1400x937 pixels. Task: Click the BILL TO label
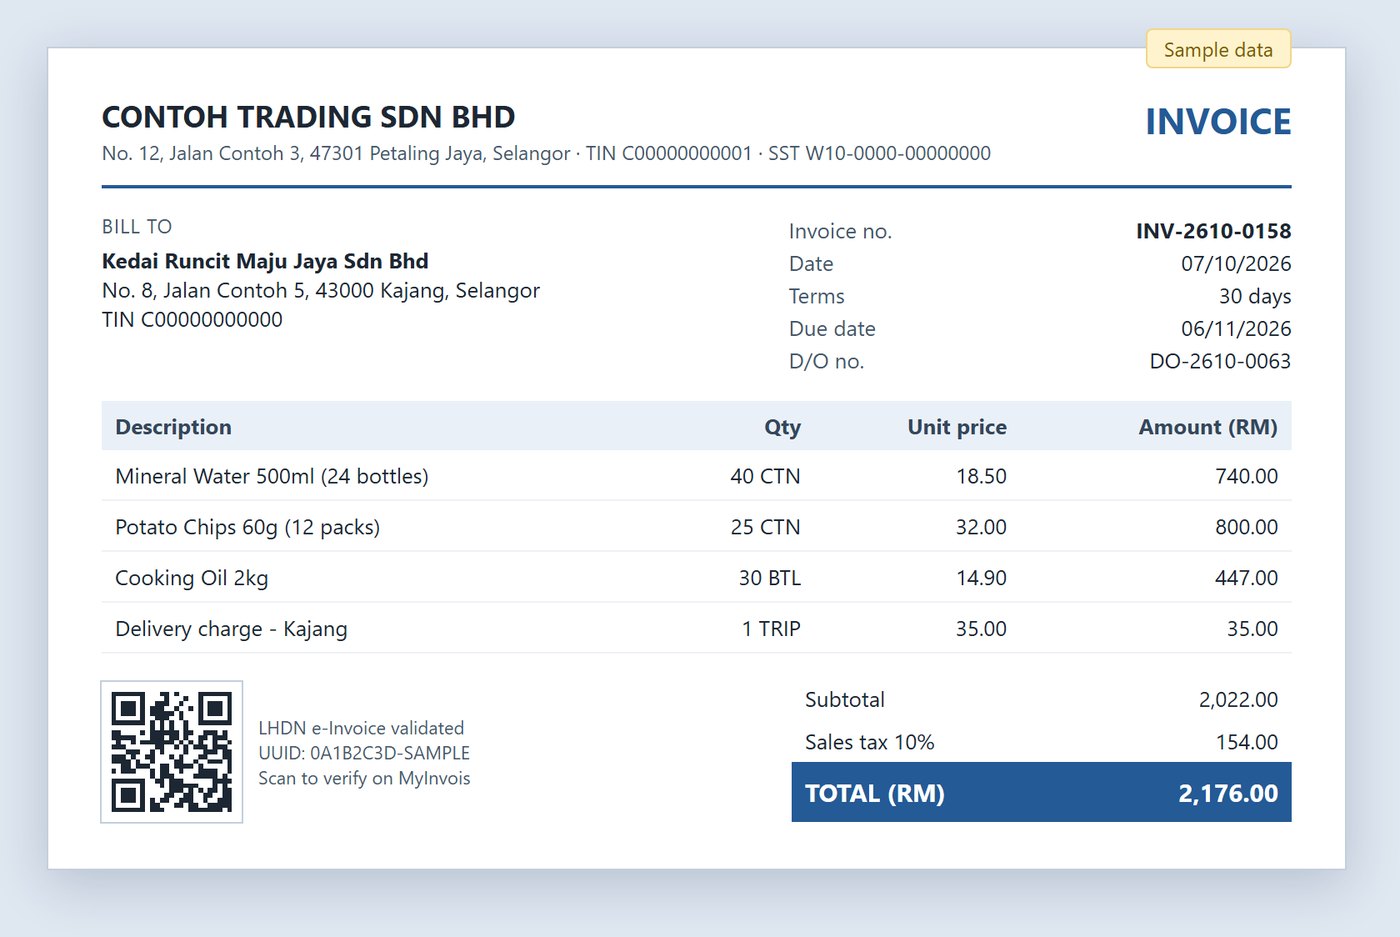137,227
